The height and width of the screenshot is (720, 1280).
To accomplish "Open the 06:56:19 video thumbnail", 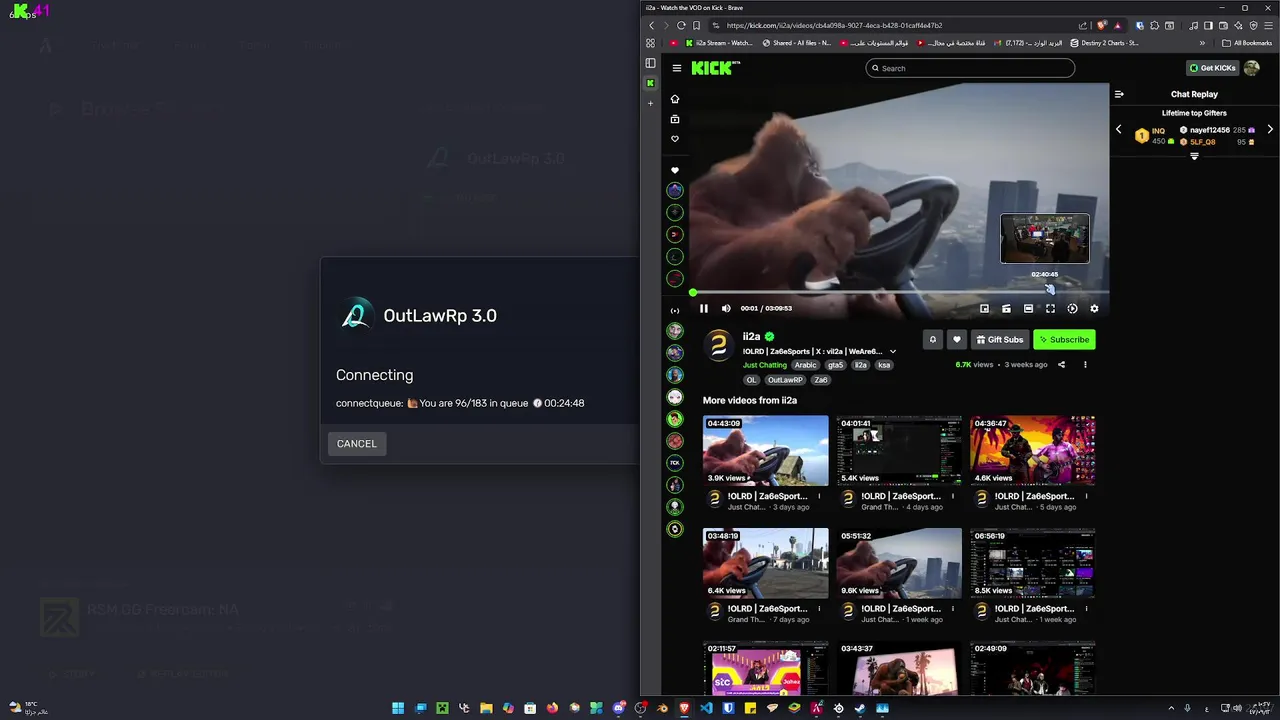I will [x=1032, y=563].
